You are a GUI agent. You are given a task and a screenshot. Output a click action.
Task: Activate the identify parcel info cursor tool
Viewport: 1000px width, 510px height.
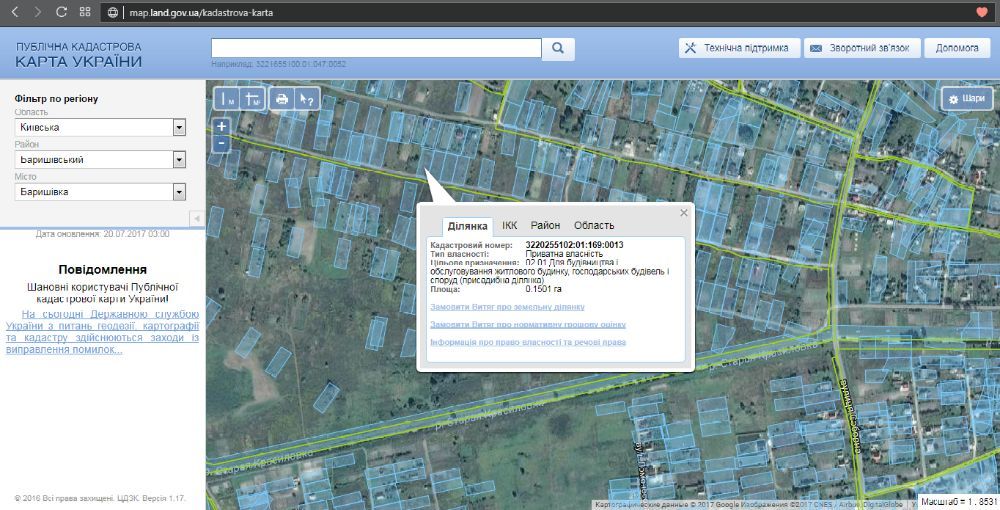(x=307, y=99)
